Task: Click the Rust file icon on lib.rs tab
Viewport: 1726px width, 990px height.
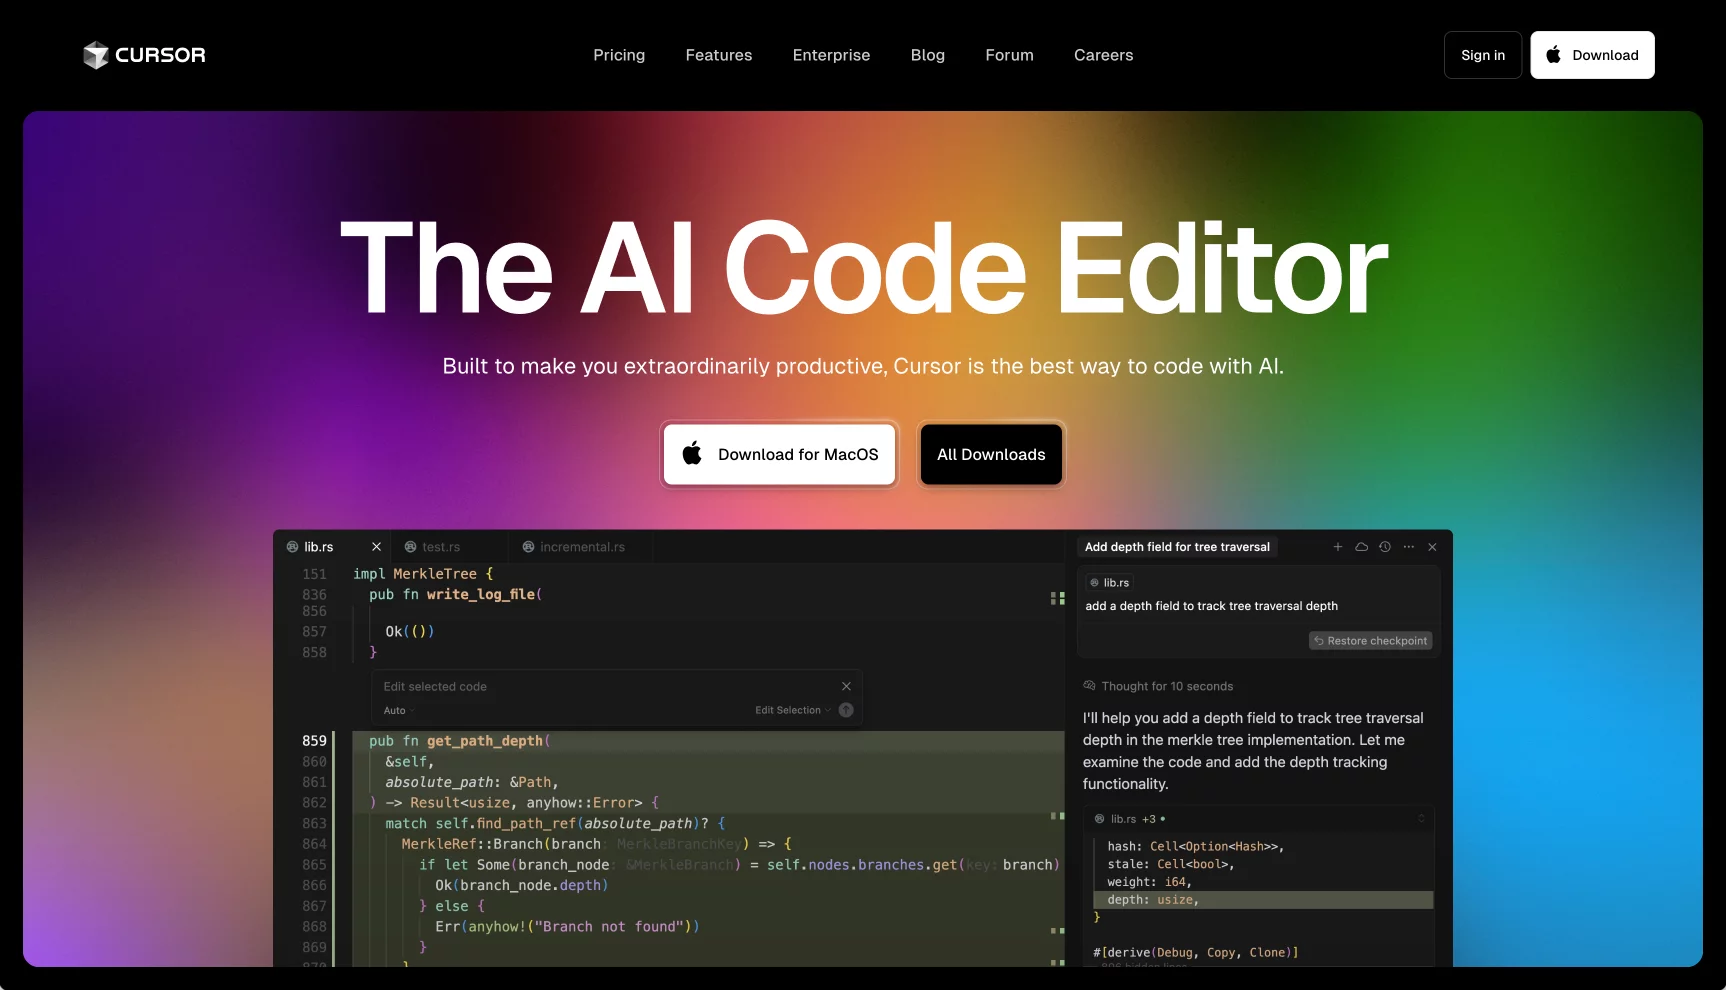Action: tap(292, 547)
